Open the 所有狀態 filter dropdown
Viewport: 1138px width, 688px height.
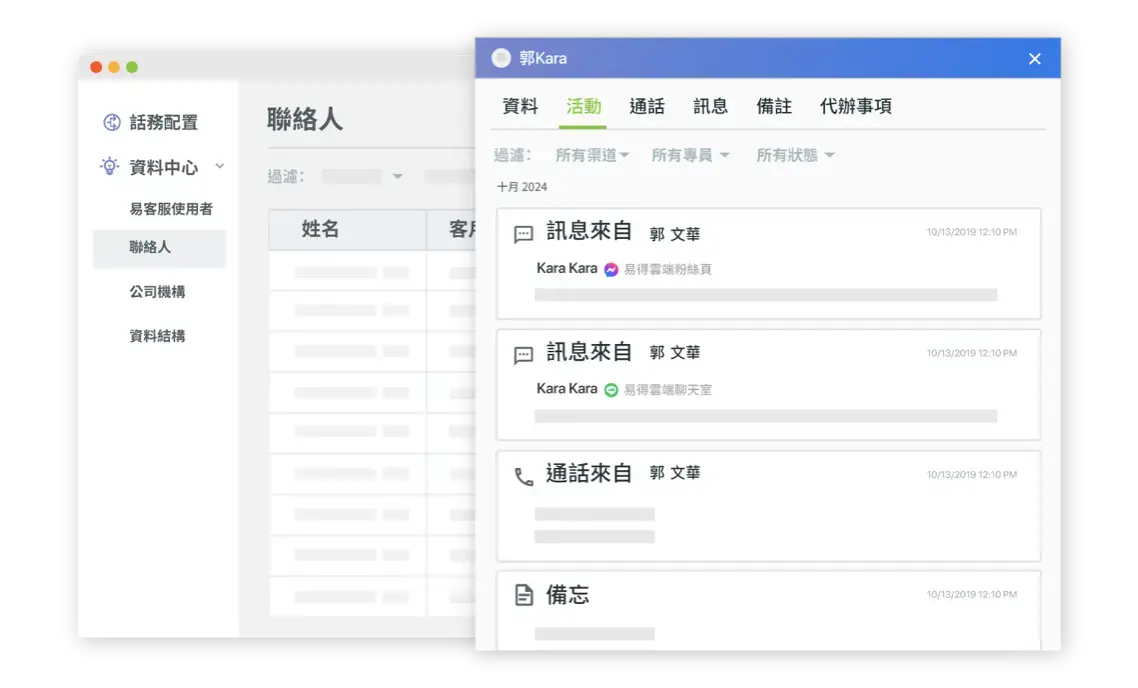795,155
